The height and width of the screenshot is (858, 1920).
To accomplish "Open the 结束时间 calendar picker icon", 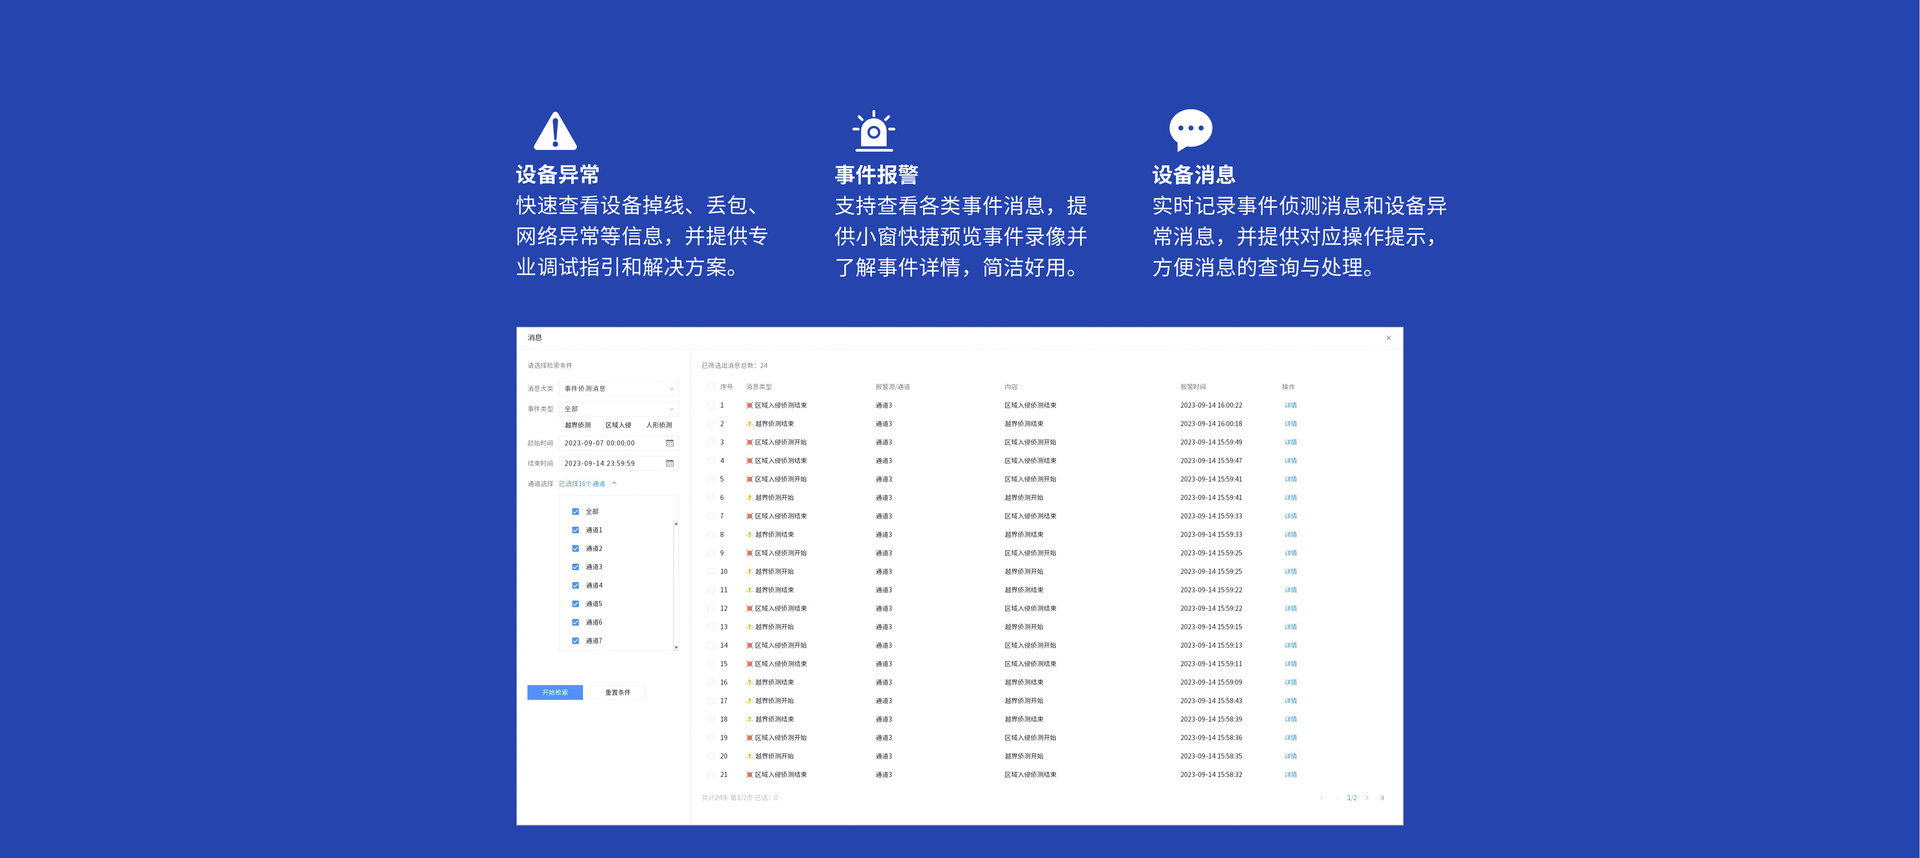I will click(669, 463).
